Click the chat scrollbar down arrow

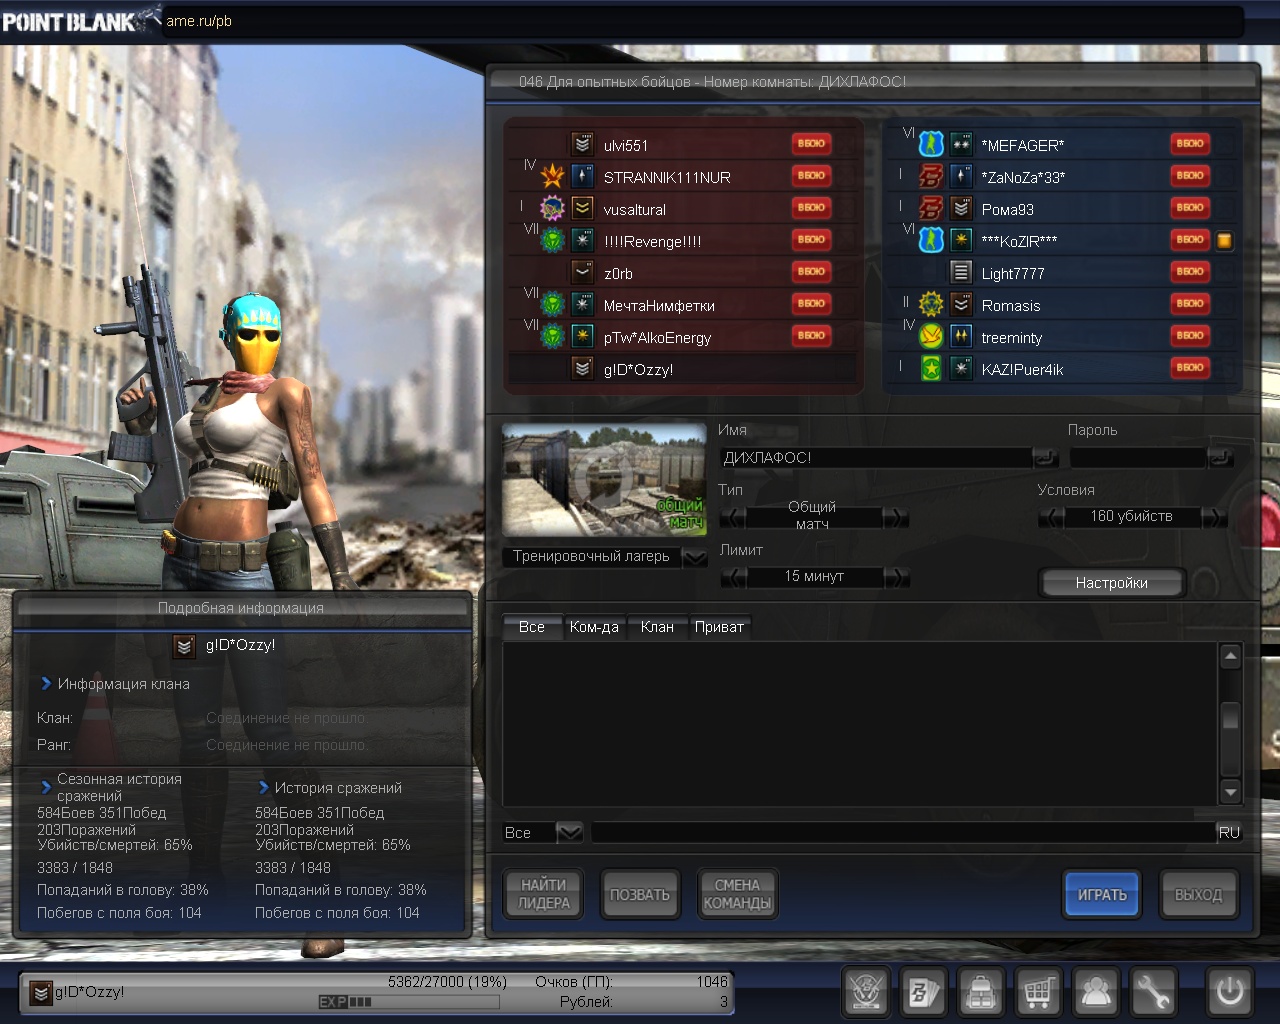[1231, 792]
